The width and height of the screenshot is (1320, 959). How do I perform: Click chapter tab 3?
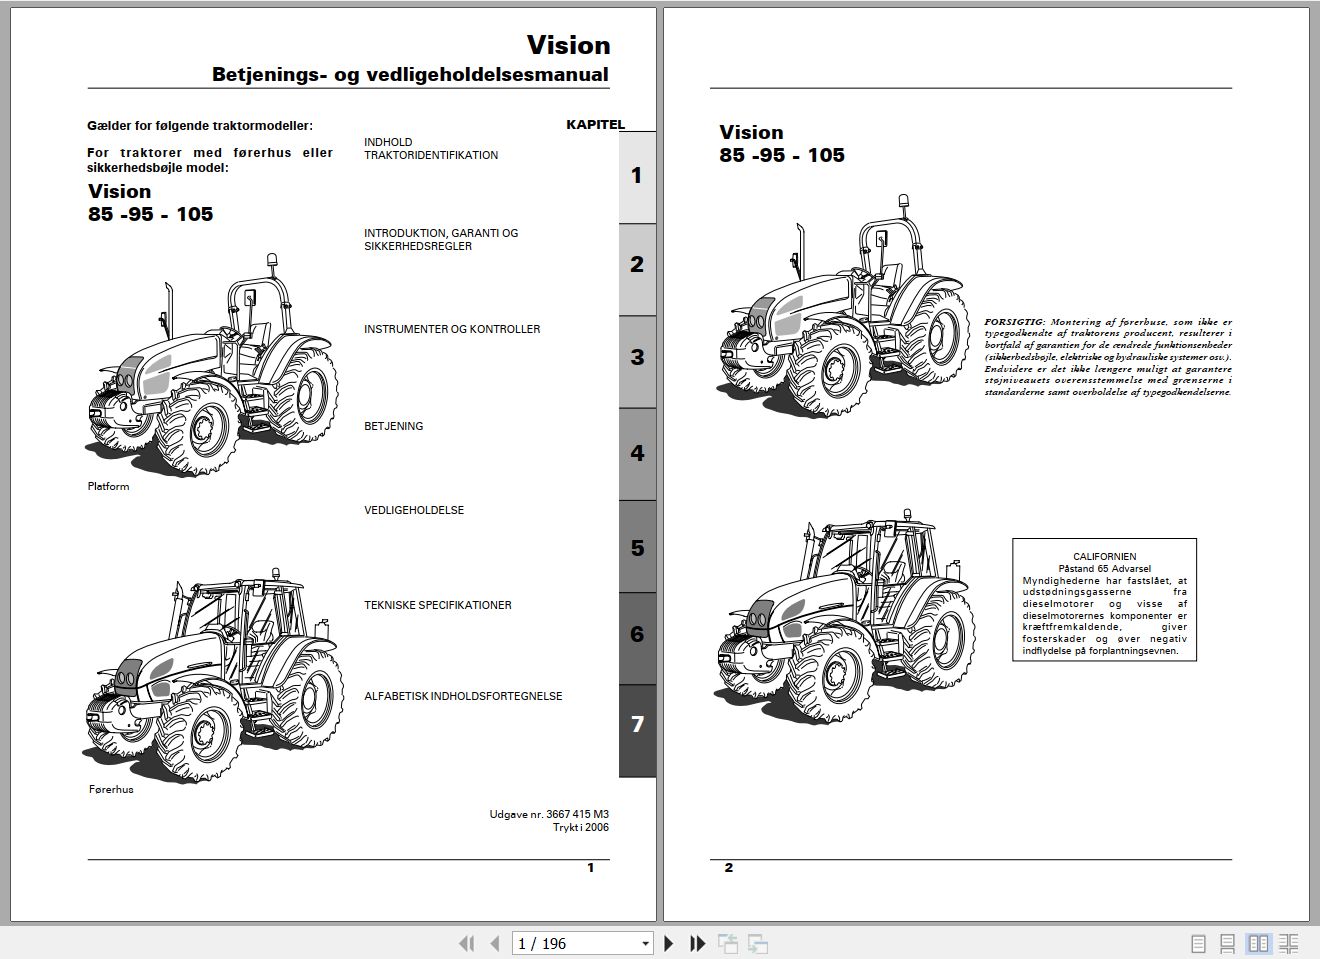[x=637, y=361]
